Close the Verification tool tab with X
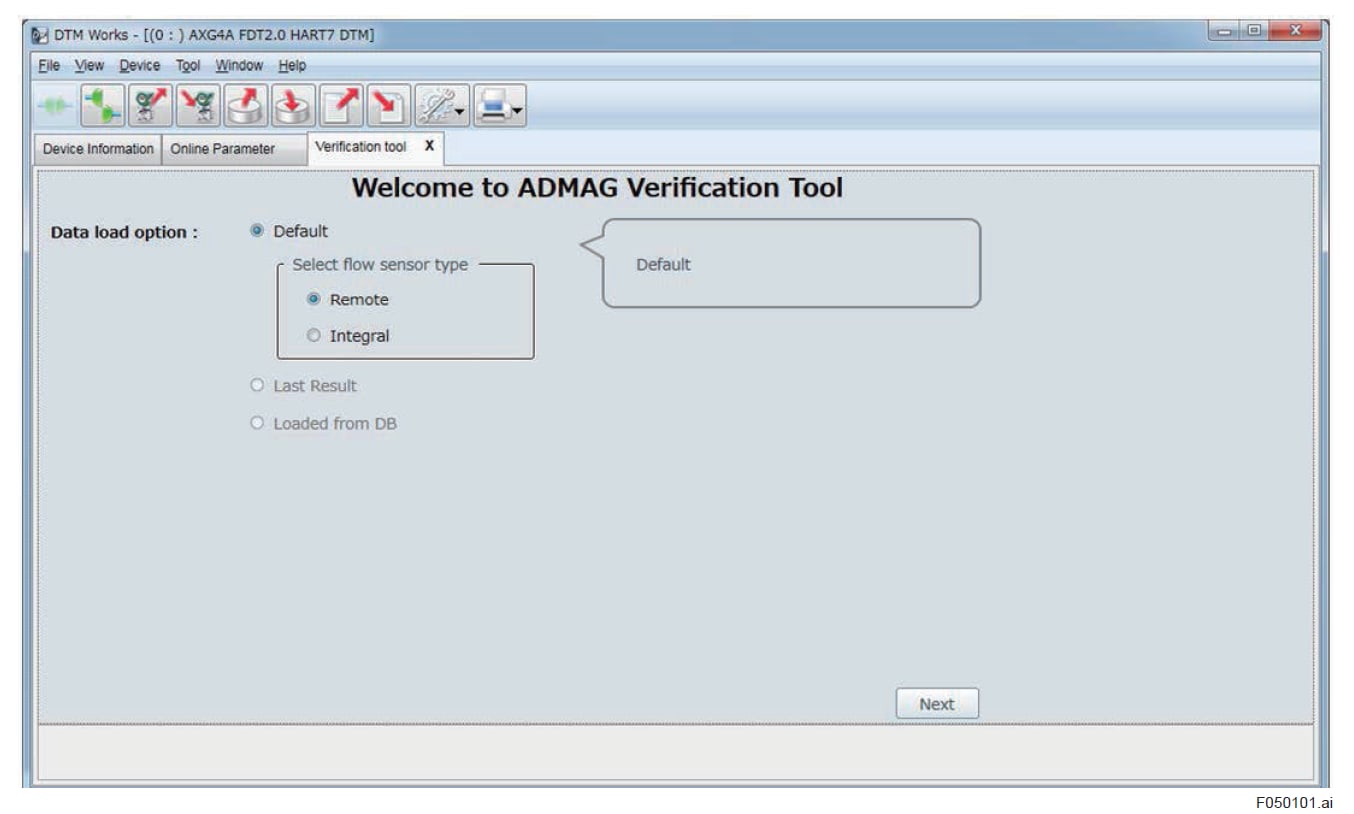Screen dimensions: 1354x814 (x=429, y=146)
